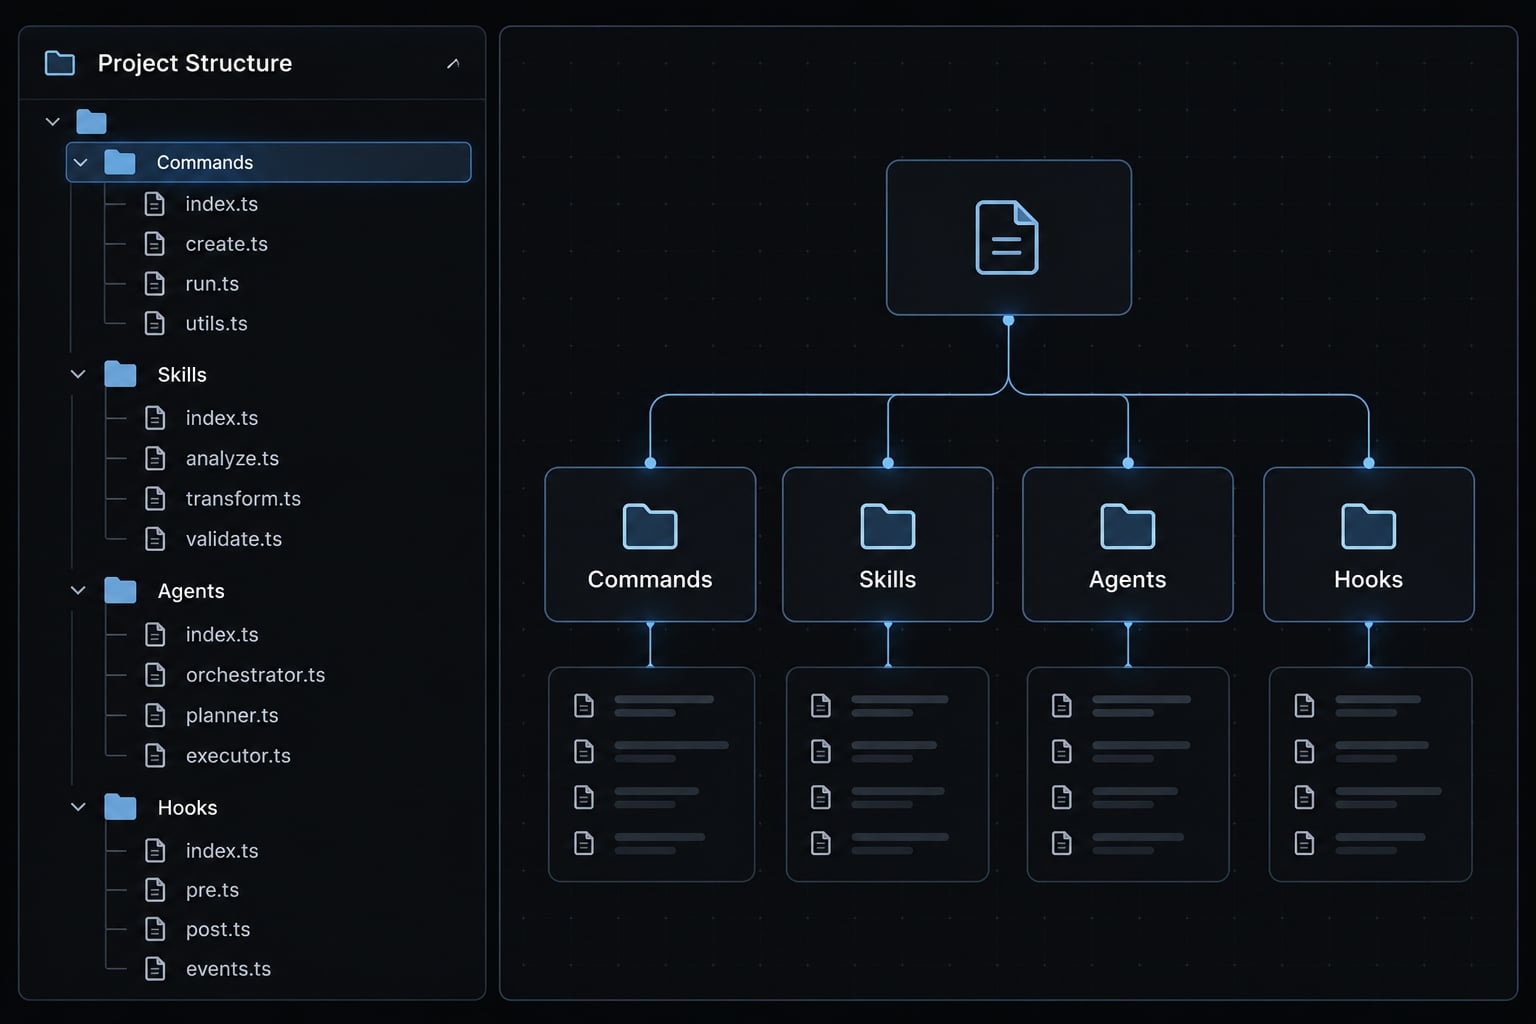Open create.ts in the tree
The image size is (1536, 1024).
pyautogui.click(x=226, y=244)
